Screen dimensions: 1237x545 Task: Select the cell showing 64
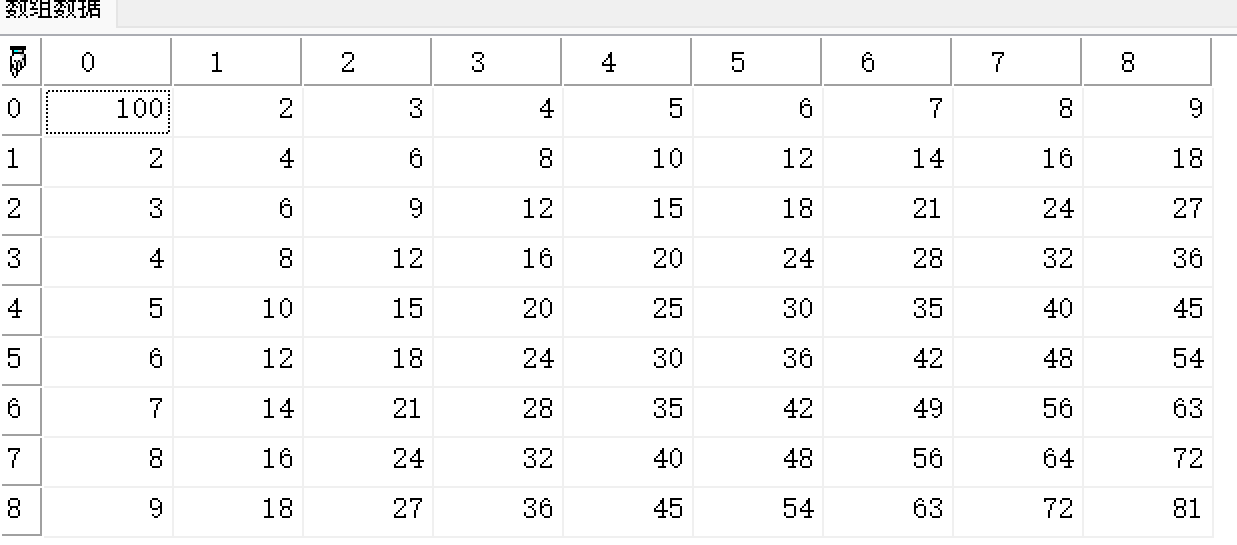coord(1018,460)
